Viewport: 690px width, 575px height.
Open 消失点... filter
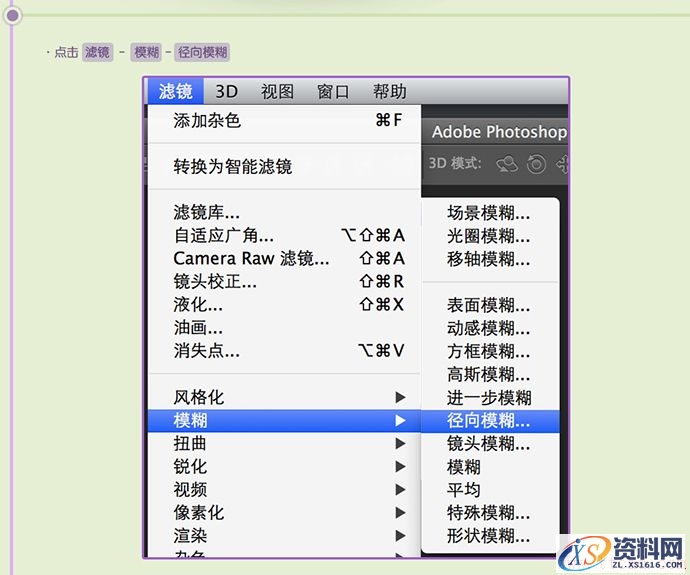pos(284,351)
